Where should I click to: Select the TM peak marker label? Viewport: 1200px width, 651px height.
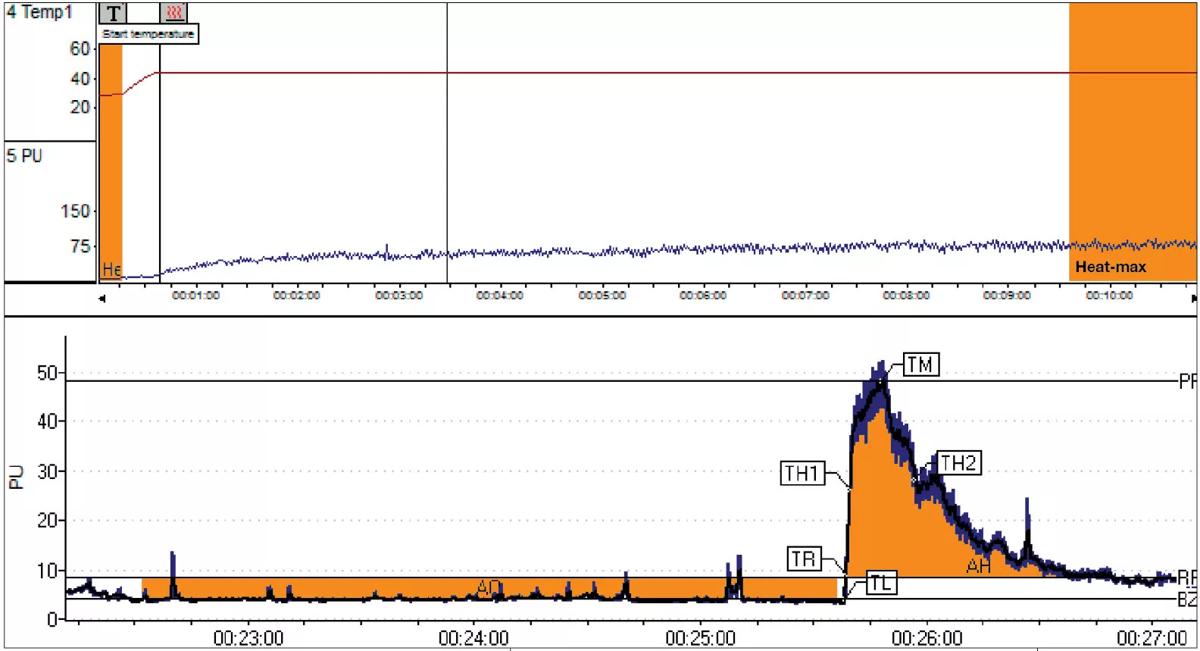919,365
